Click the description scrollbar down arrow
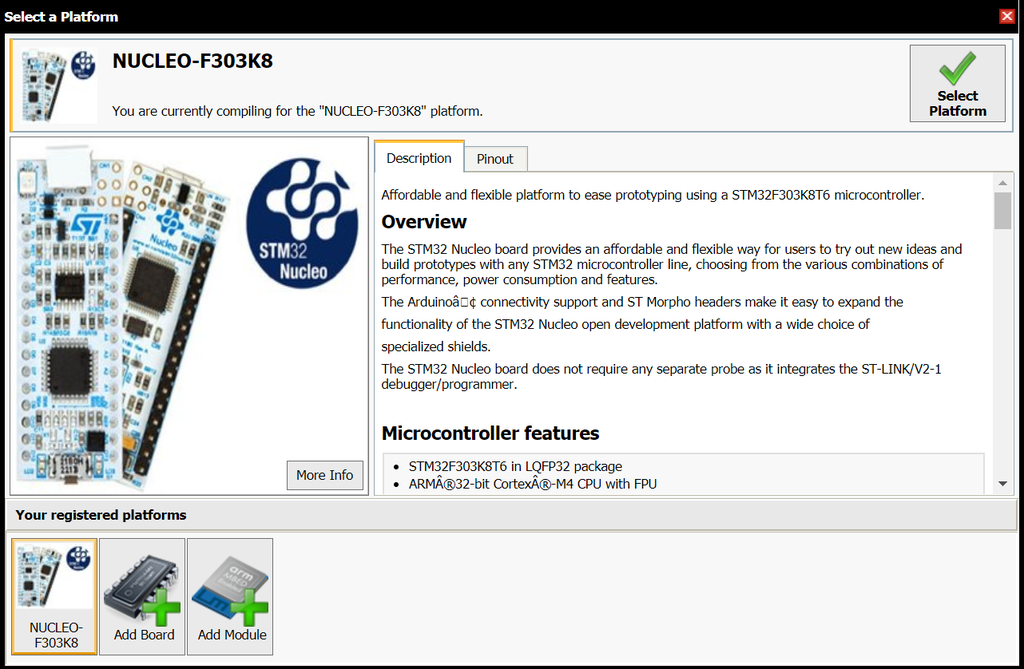This screenshot has height=669, width=1024. click(x=1002, y=483)
